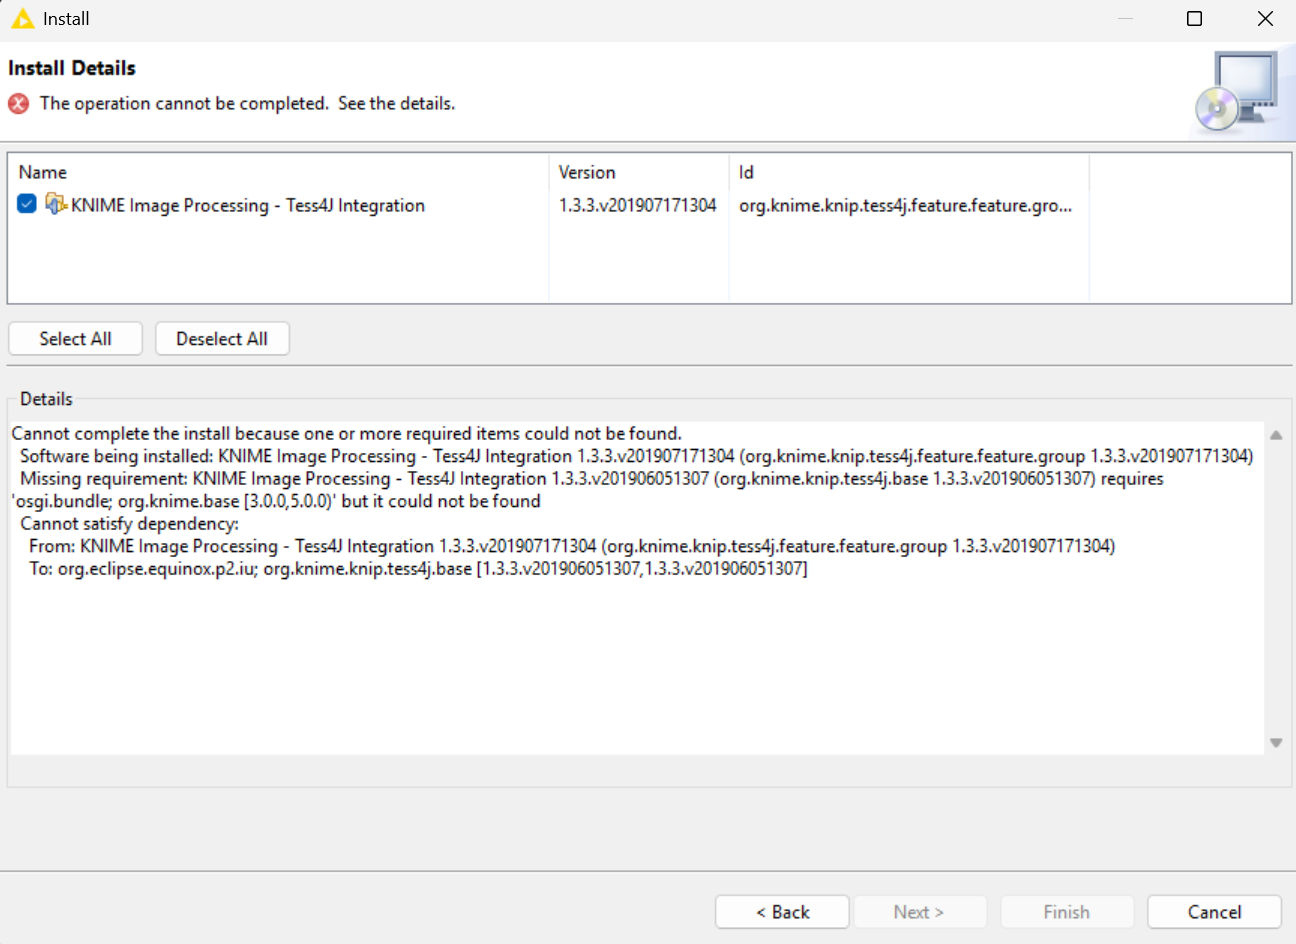Click 'The operation cannot be completed' message
The width and height of the screenshot is (1296, 944).
[247, 103]
